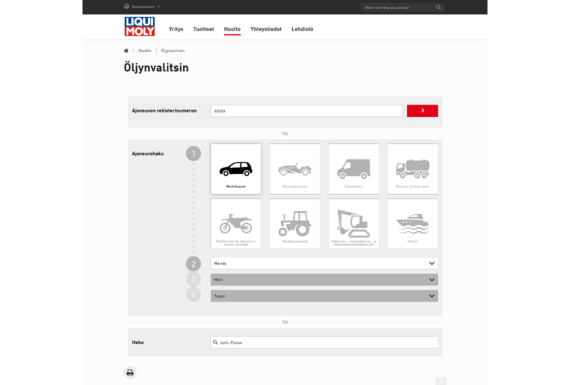This screenshot has width=570, height=385.
Task: Click the printer icon below search
Action: tap(130, 372)
